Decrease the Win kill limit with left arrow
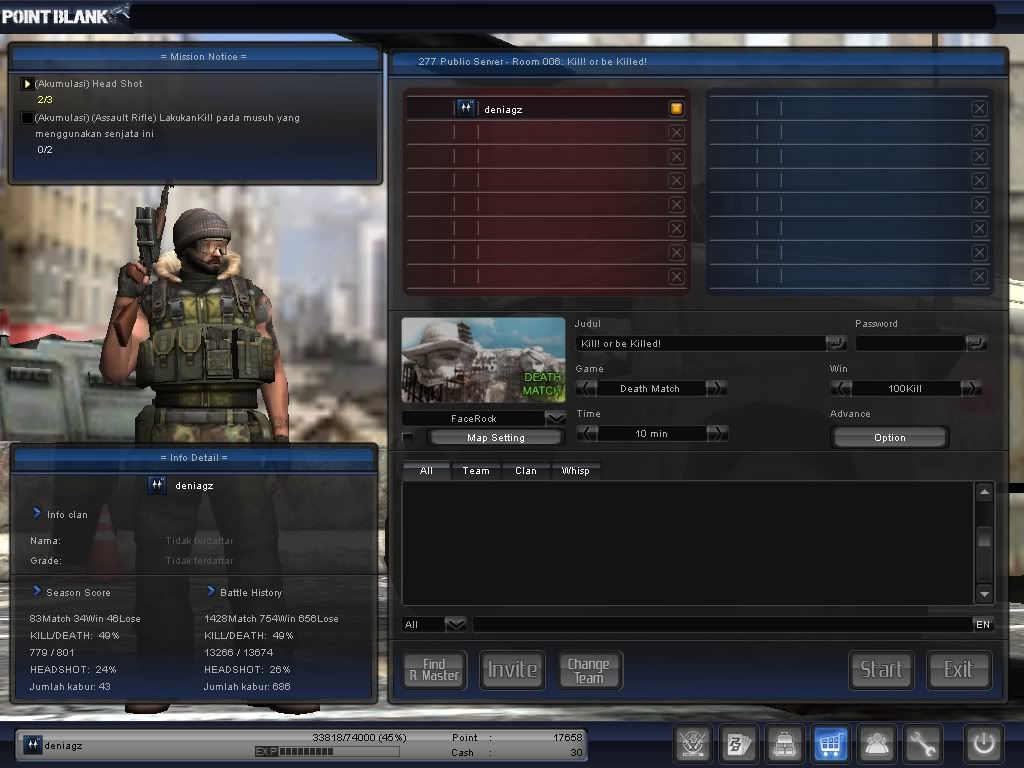 click(841, 389)
